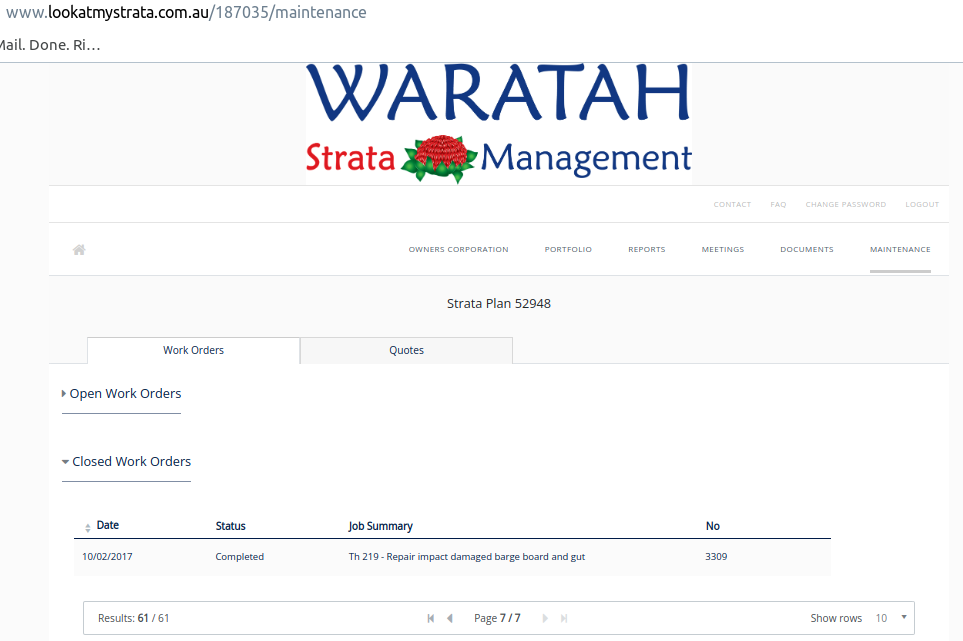
Task: Open the Reports menu item
Action: click(x=647, y=249)
